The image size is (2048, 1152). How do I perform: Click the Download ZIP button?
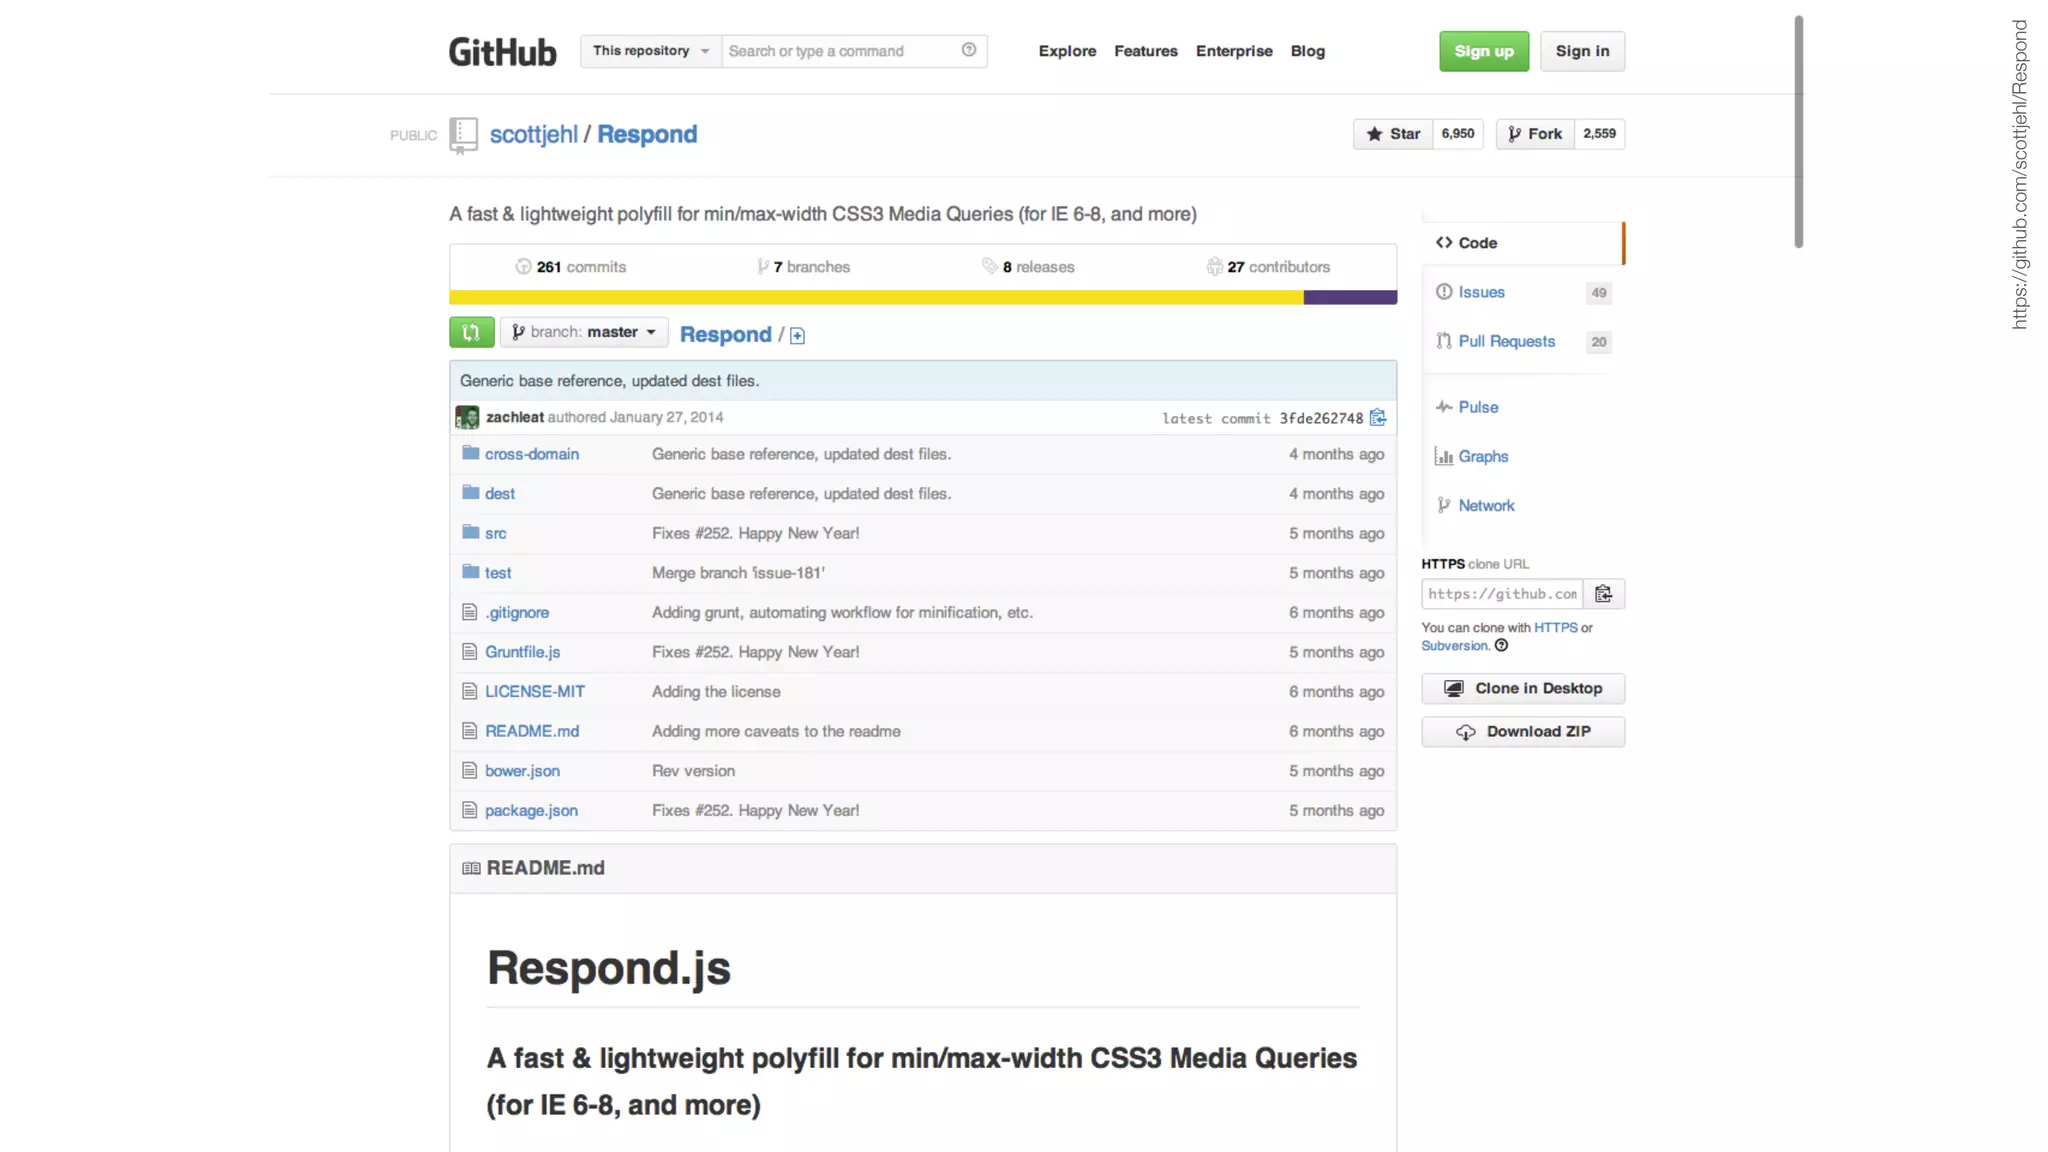[x=1523, y=731]
